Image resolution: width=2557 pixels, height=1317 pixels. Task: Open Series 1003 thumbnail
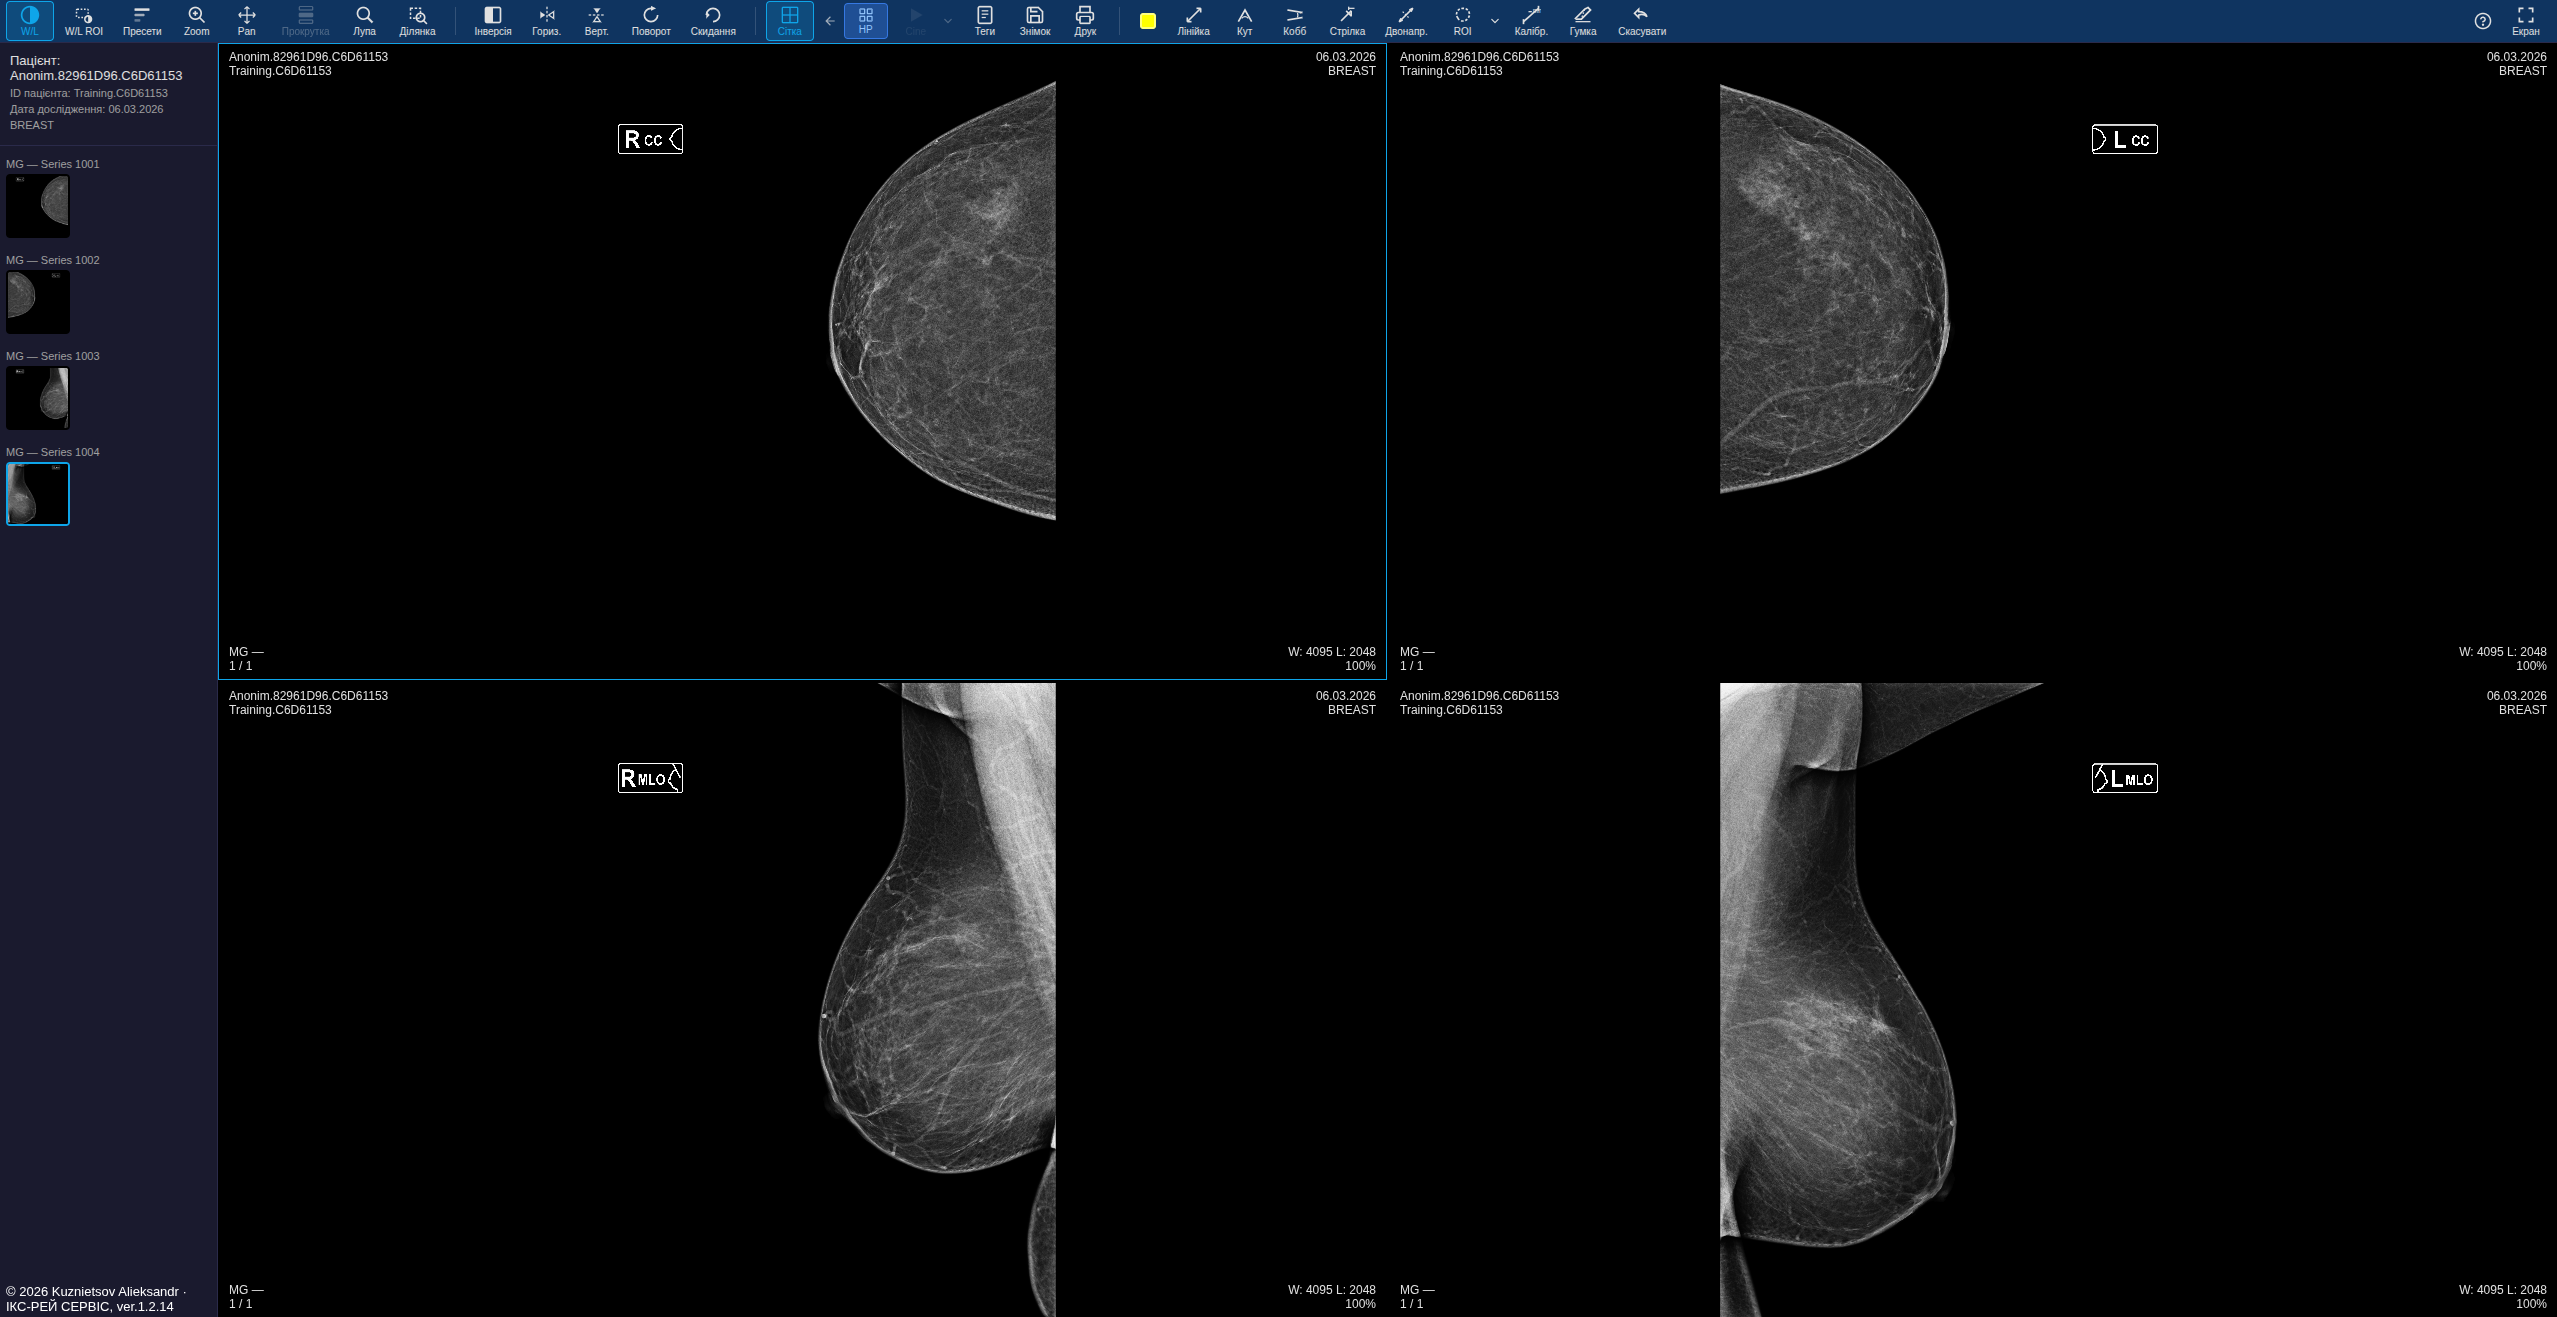(38, 398)
